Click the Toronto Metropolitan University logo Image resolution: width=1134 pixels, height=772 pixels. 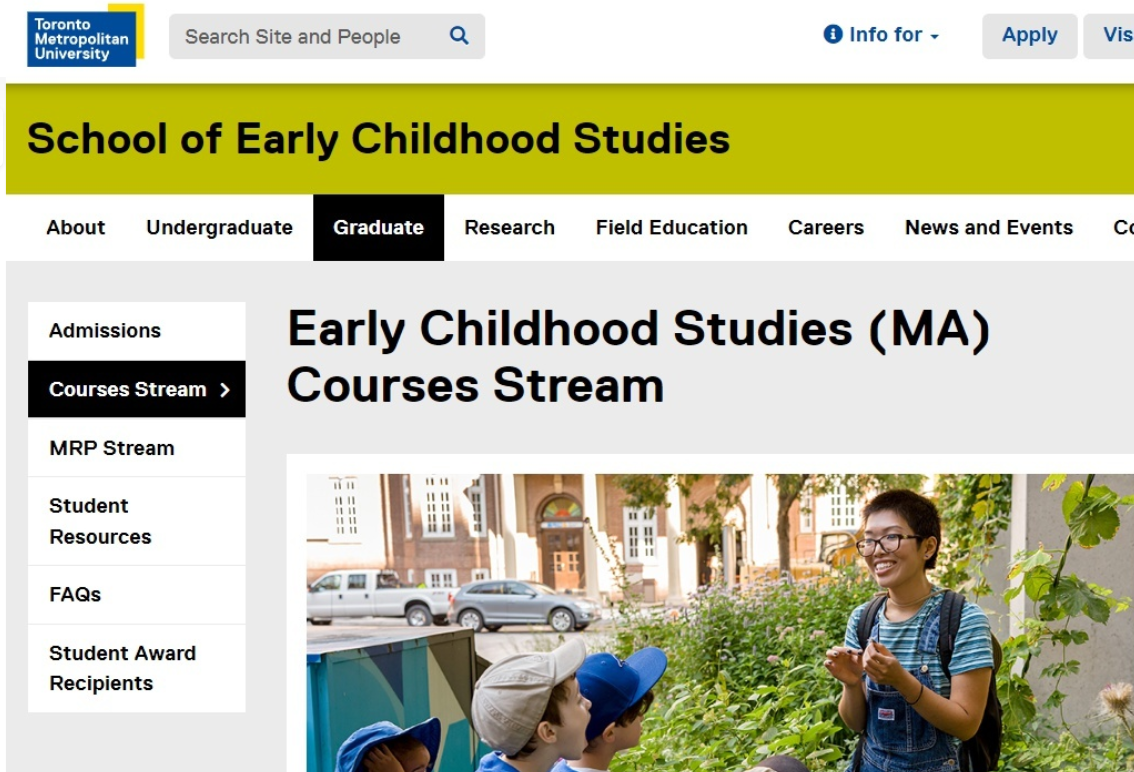[84, 36]
